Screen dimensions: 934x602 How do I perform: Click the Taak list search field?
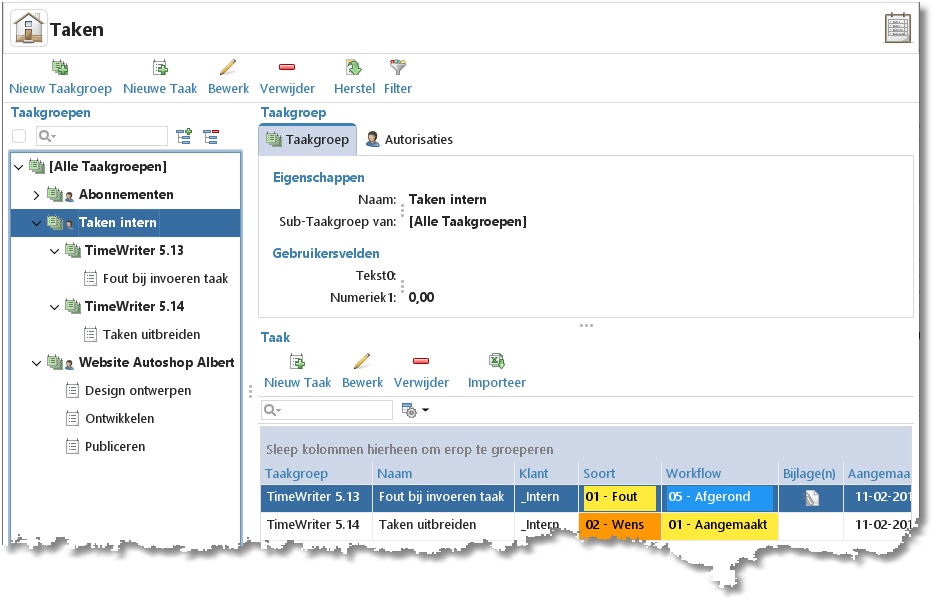(x=326, y=410)
